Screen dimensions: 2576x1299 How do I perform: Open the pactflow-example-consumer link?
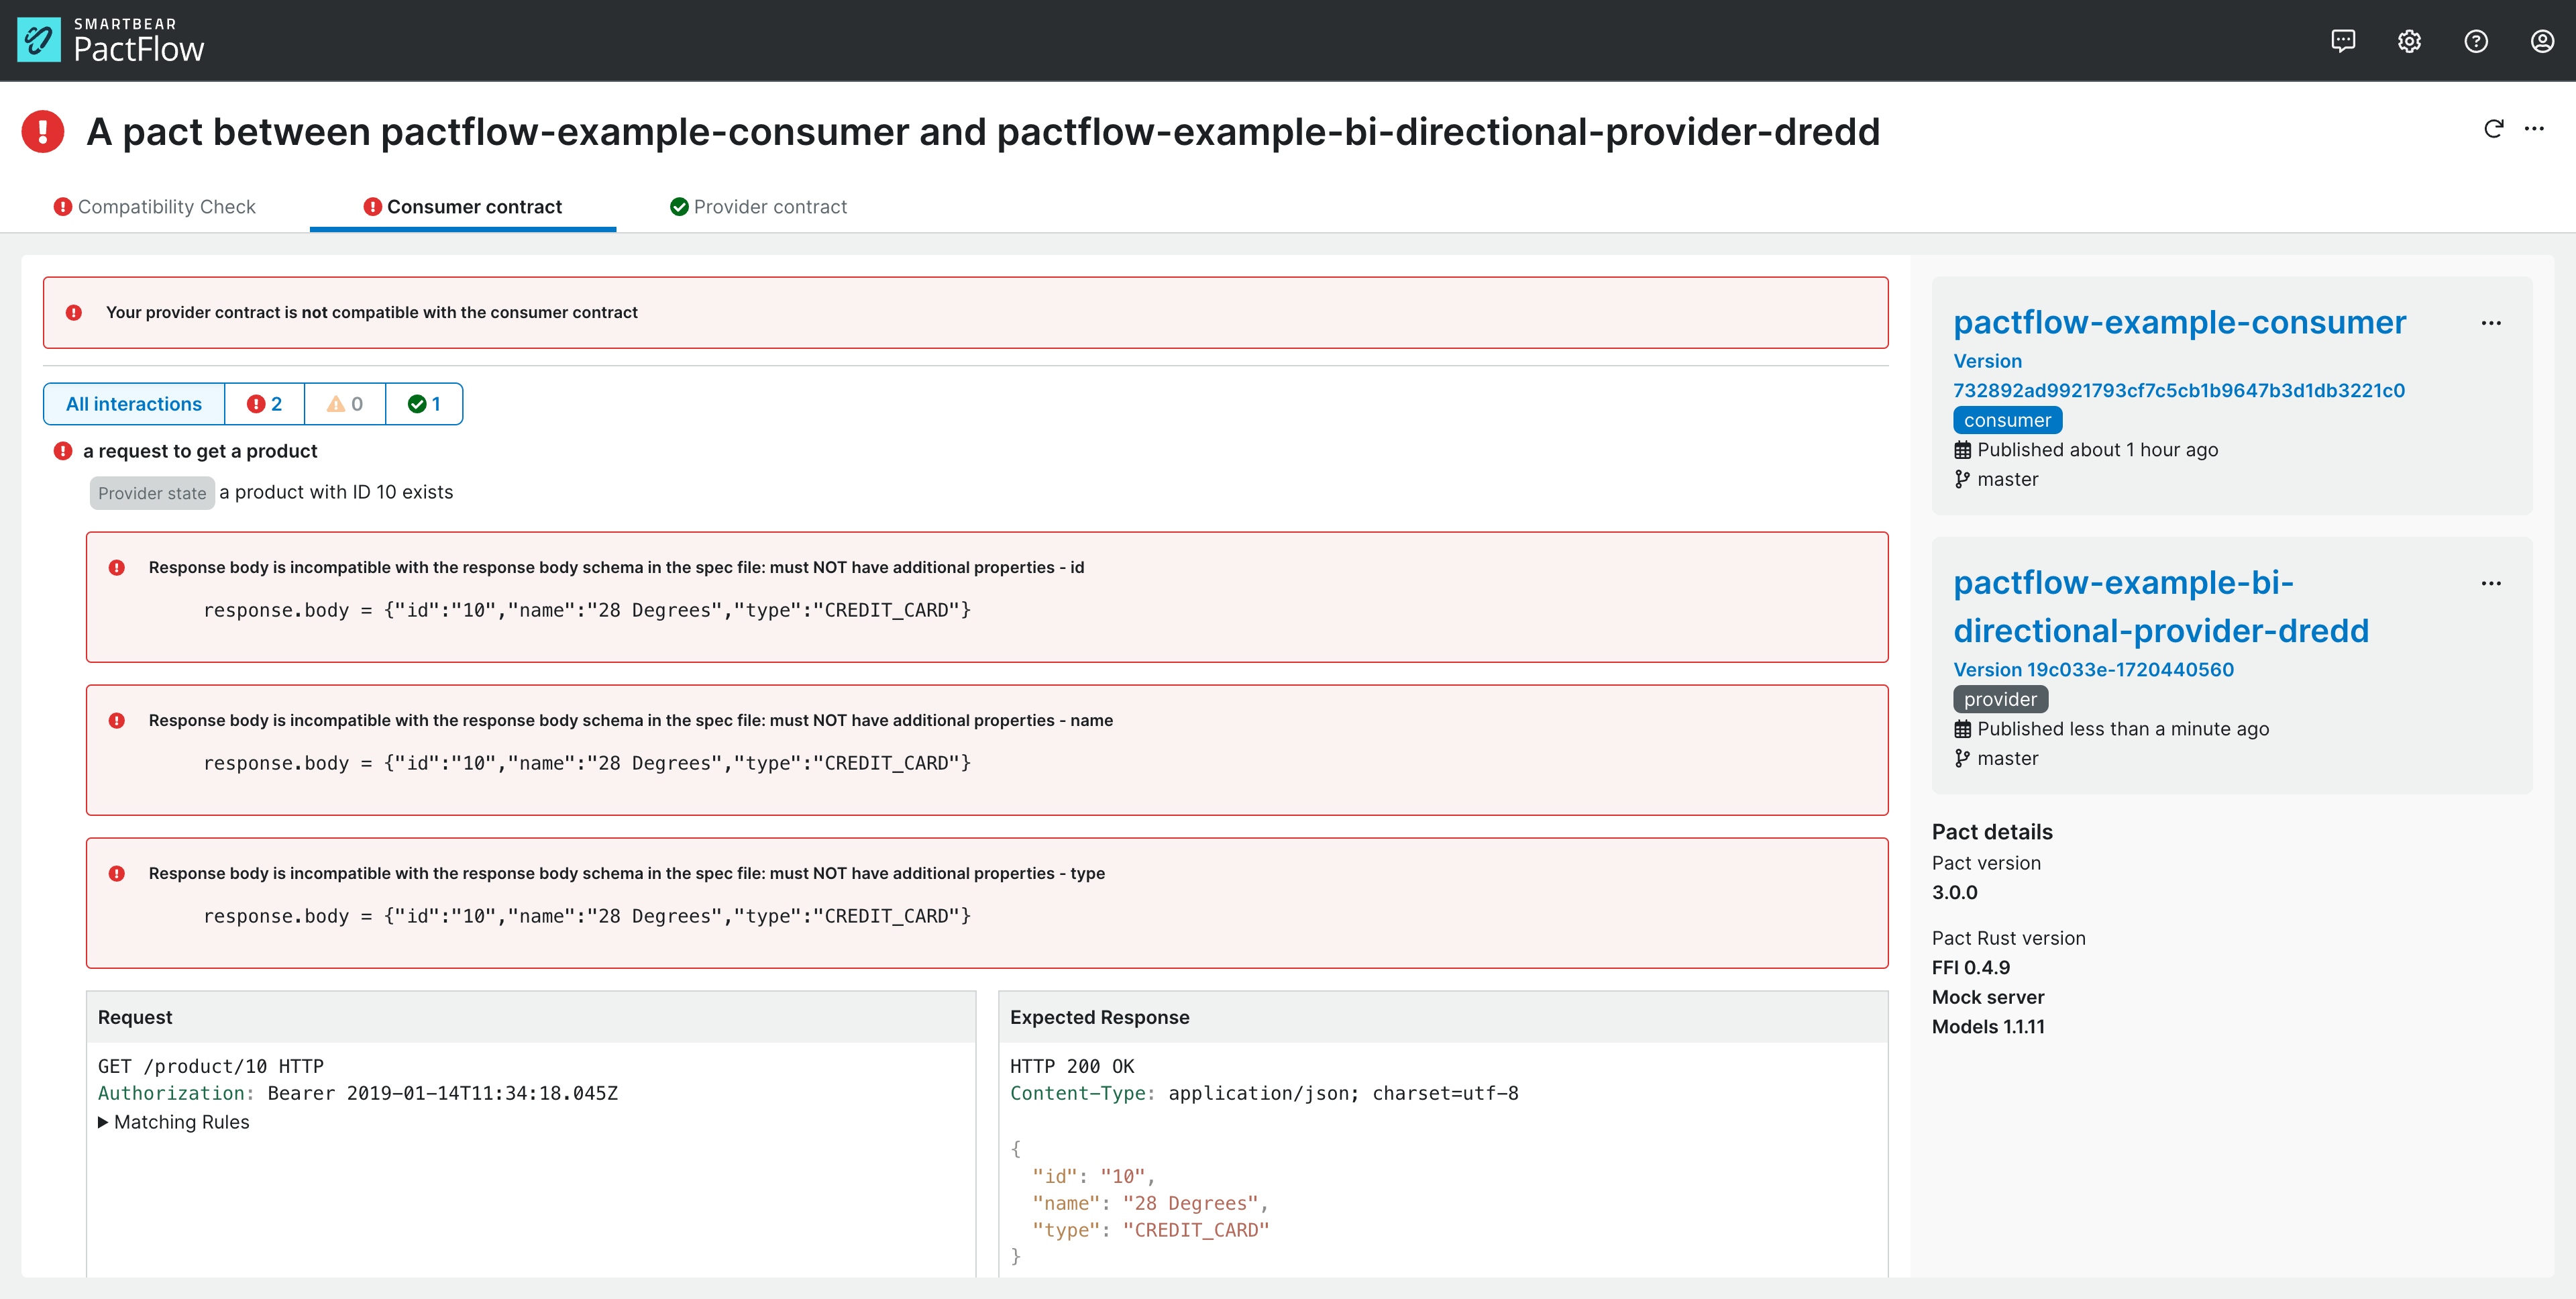pyautogui.click(x=2180, y=322)
